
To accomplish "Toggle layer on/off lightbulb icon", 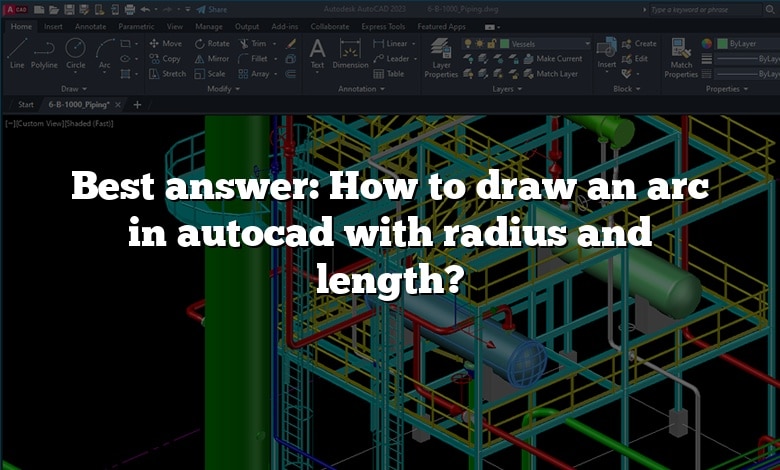I will point(469,44).
